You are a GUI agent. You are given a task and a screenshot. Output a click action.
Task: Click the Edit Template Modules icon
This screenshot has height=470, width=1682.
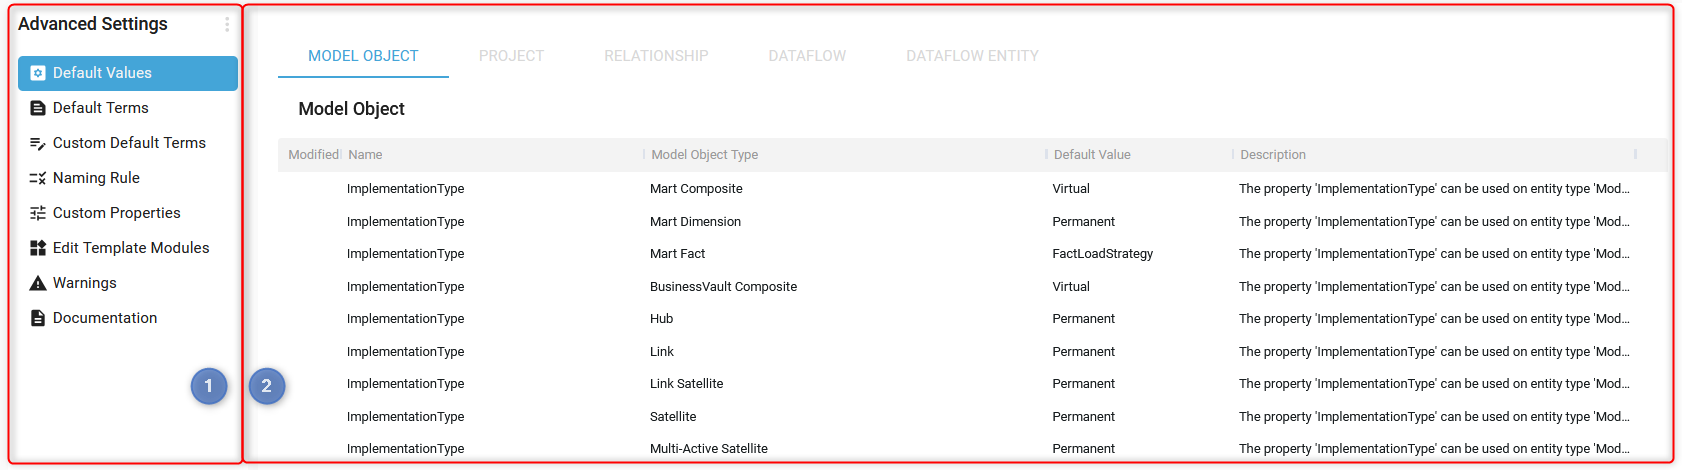[38, 248]
